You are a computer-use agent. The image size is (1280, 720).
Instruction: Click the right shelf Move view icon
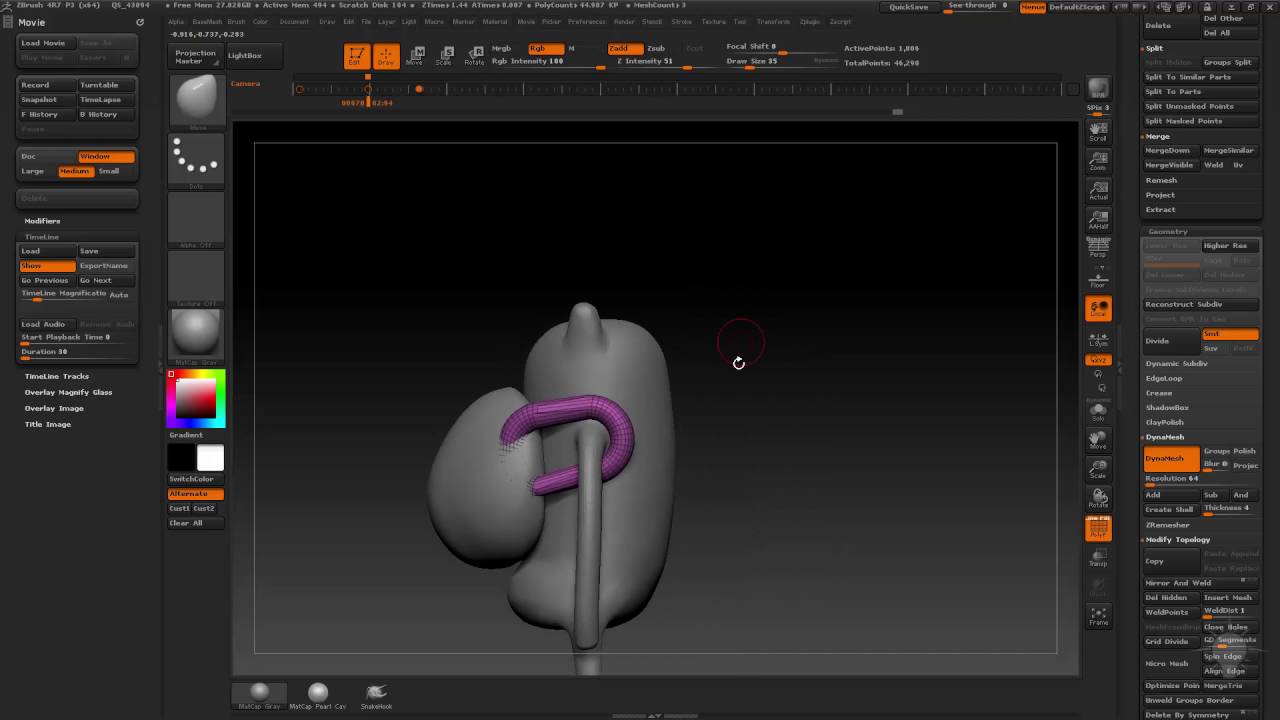coord(1098,441)
